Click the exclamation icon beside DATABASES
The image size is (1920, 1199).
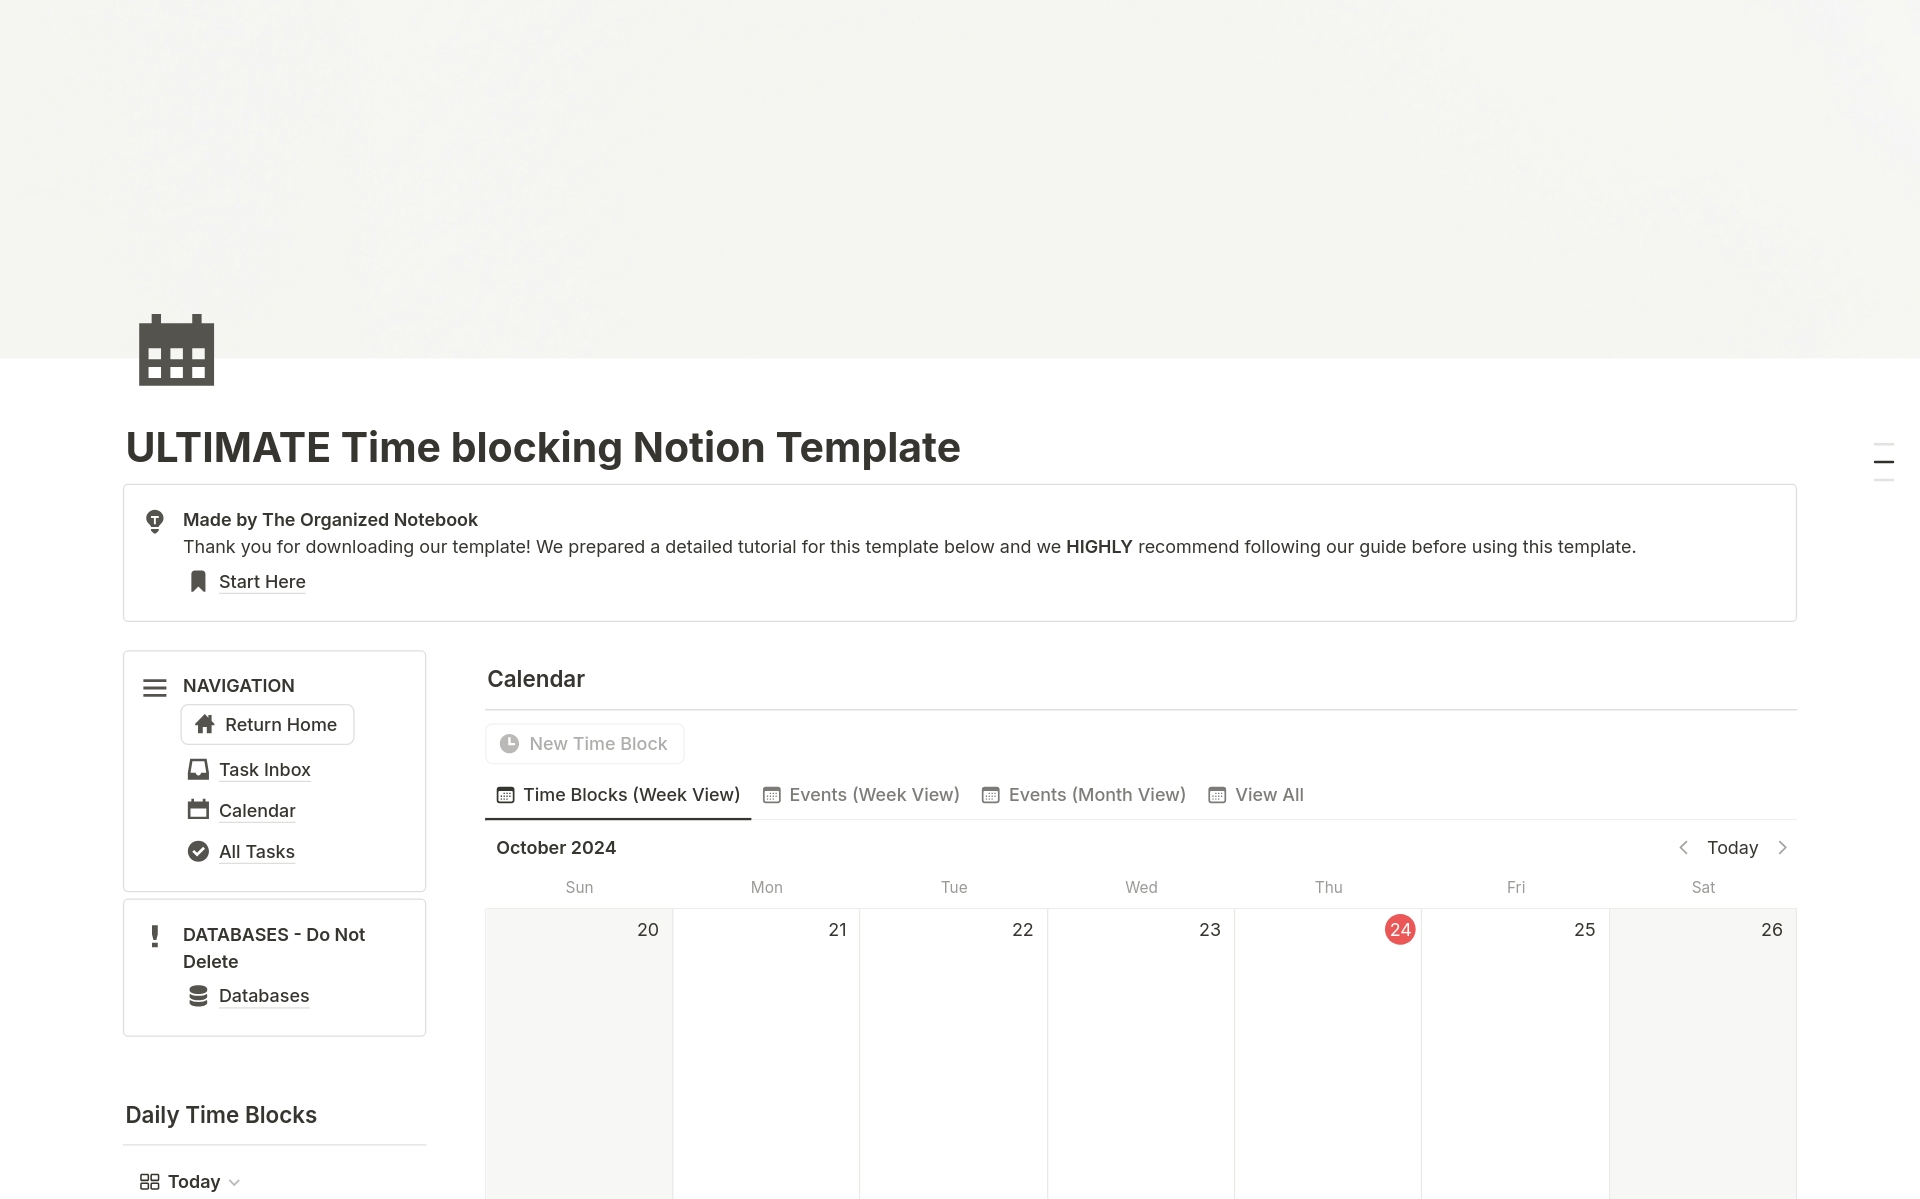[155, 936]
